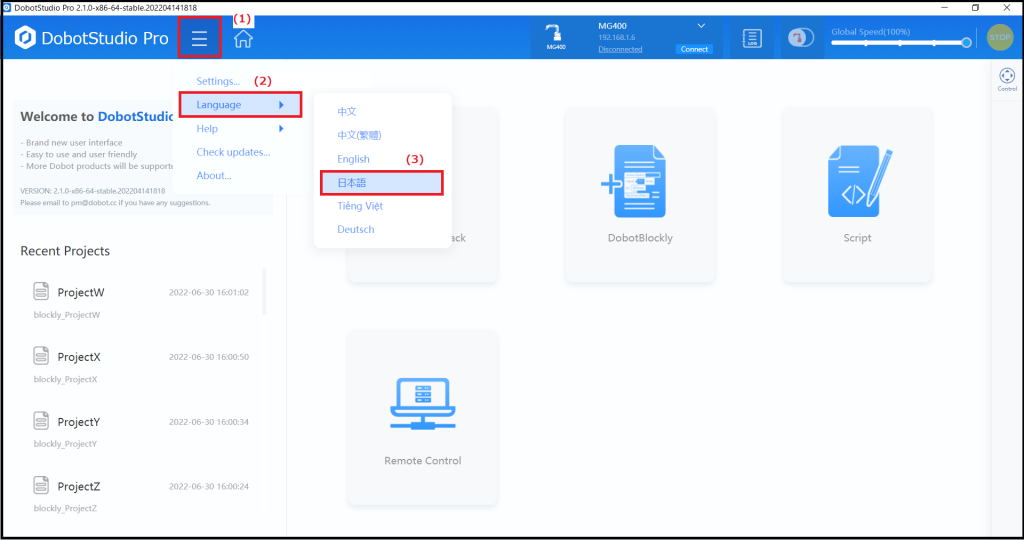Click the Script label
This screenshot has height=540, width=1024.
pyautogui.click(x=857, y=238)
